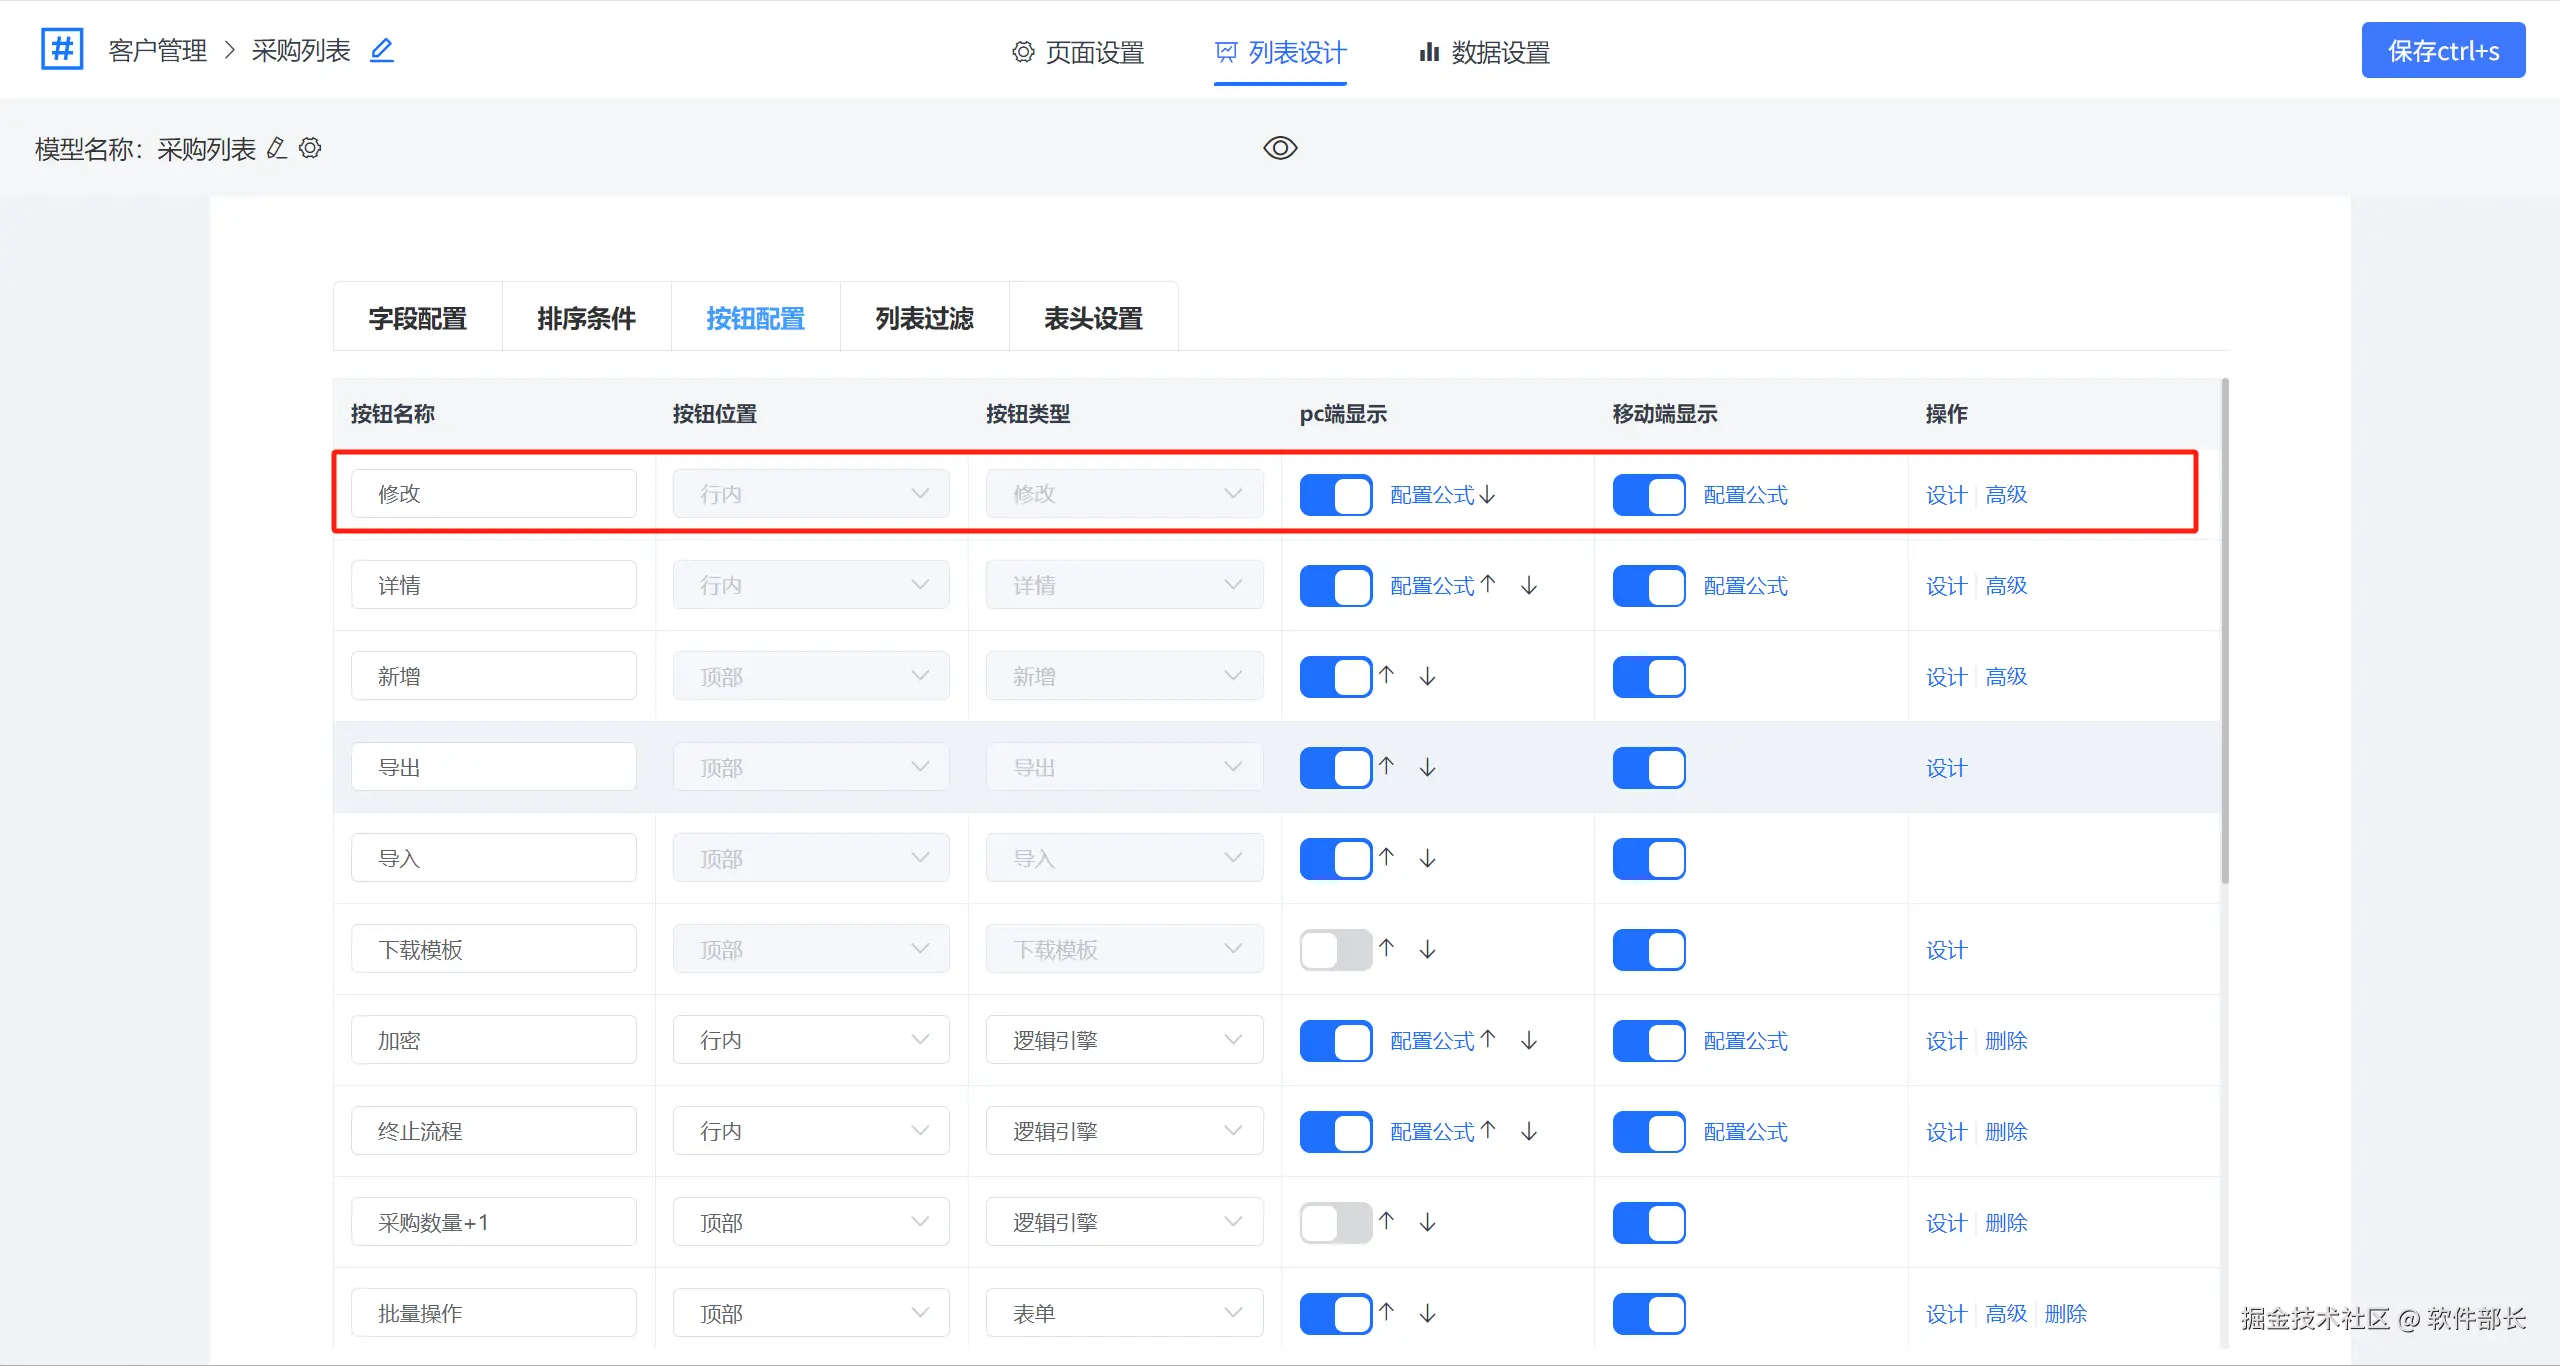
Task: Turn off mobile display toggle for 导入
Action: click(1648, 859)
